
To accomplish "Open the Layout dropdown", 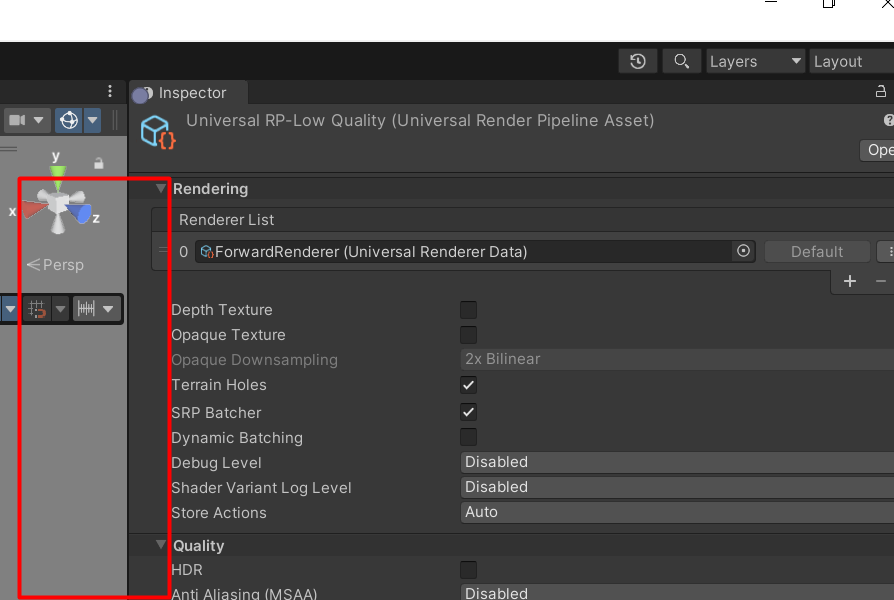I will (852, 61).
